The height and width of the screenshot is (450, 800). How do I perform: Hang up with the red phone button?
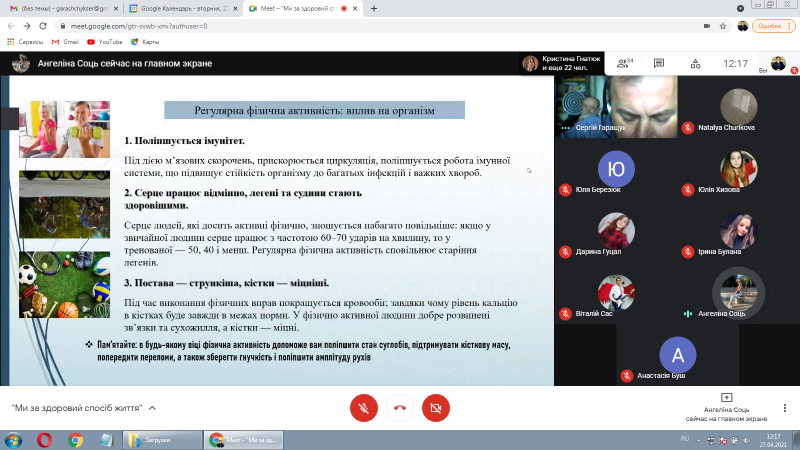click(400, 408)
